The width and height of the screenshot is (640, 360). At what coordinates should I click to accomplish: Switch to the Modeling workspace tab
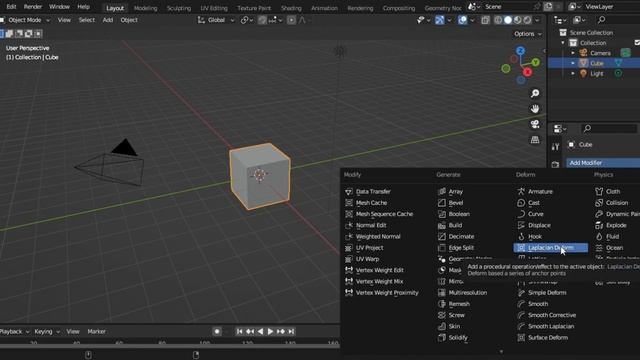145,8
